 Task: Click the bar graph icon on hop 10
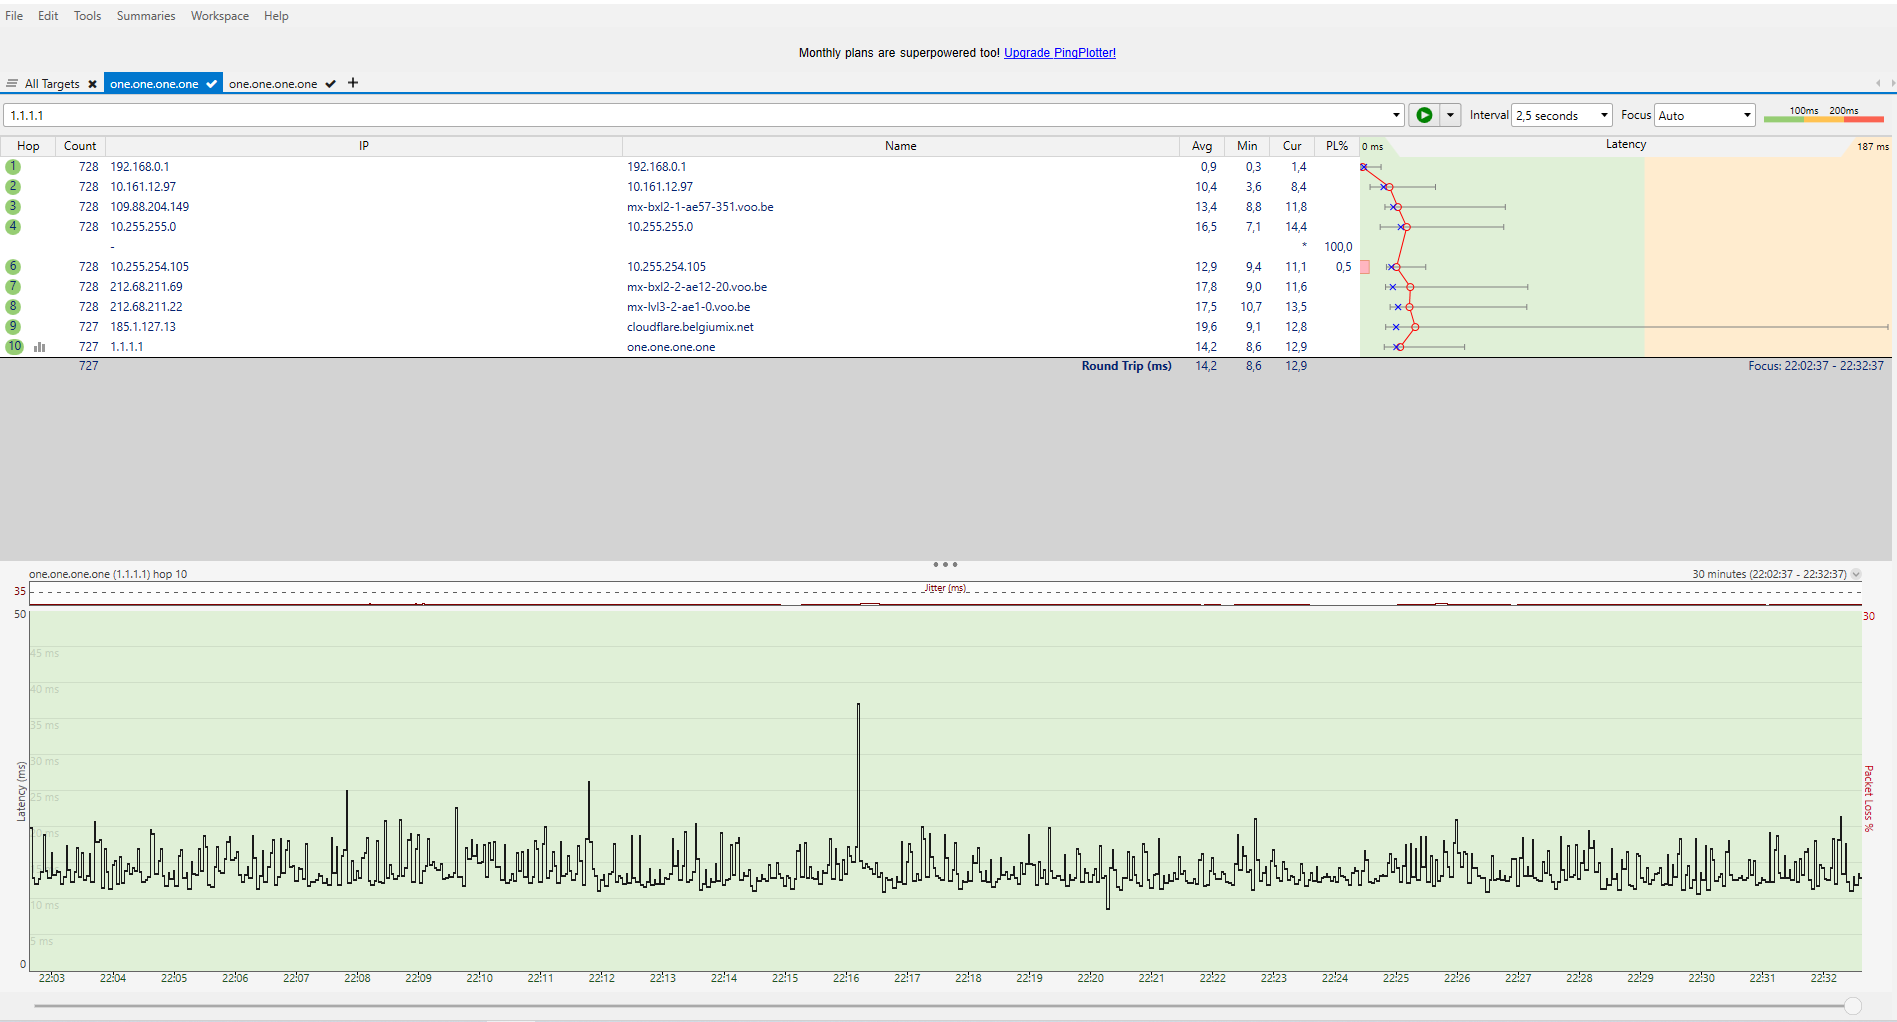pyautogui.click(x=40, y=347)
